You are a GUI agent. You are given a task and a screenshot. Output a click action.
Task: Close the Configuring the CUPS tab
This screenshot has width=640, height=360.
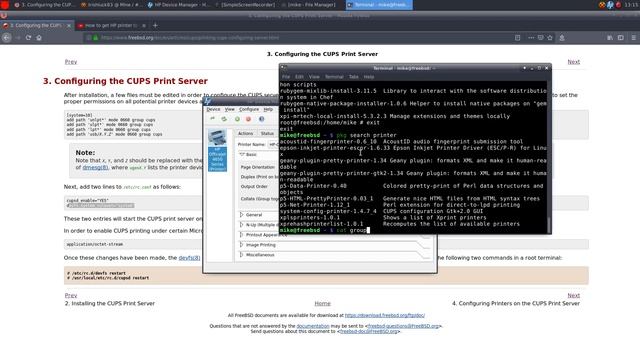(x=69, y=25)
